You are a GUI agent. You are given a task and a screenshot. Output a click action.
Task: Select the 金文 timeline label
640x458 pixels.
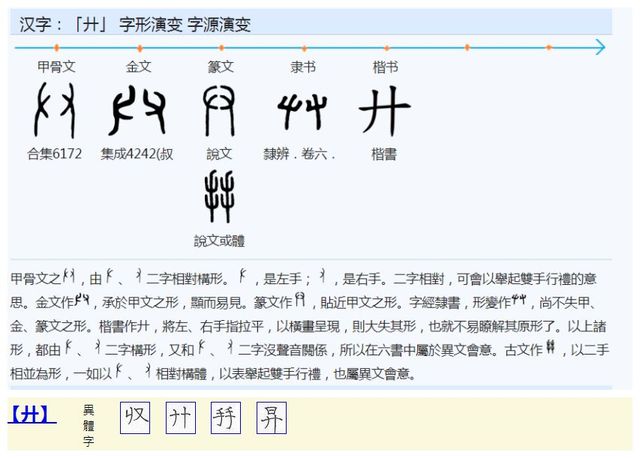[x=139, y=67]
